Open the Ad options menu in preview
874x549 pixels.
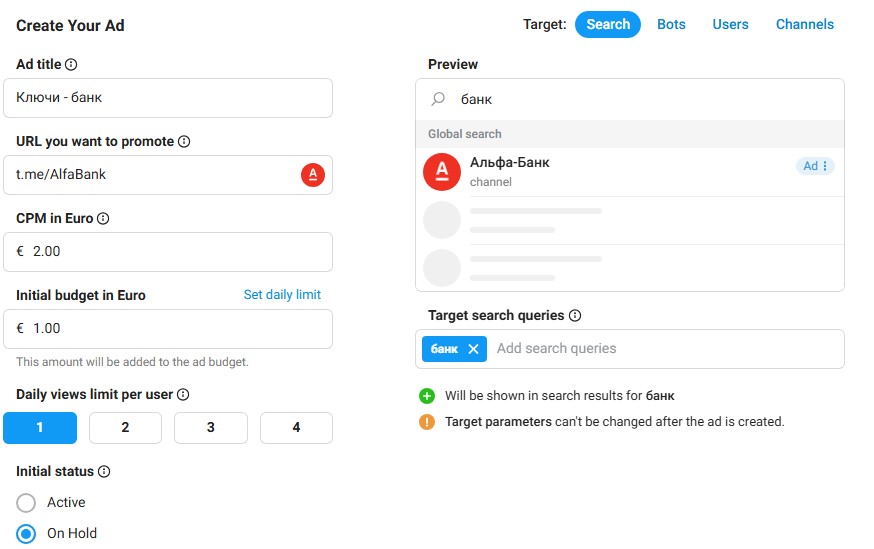(x=825, y=166)
